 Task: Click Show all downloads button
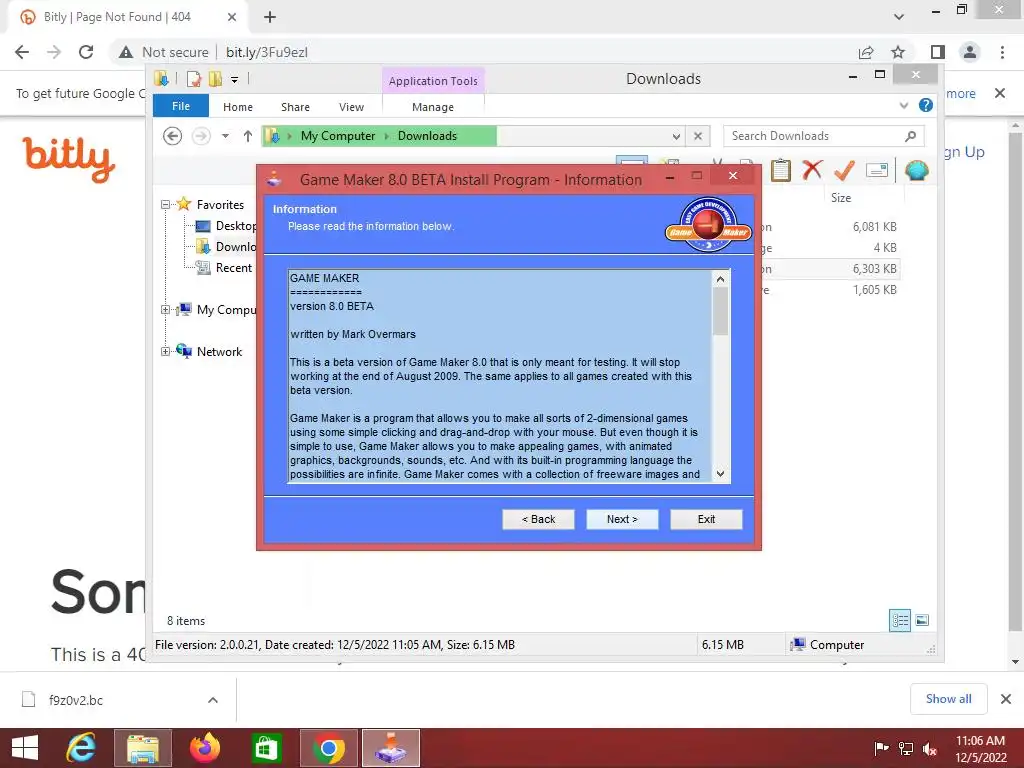[948, 699]
